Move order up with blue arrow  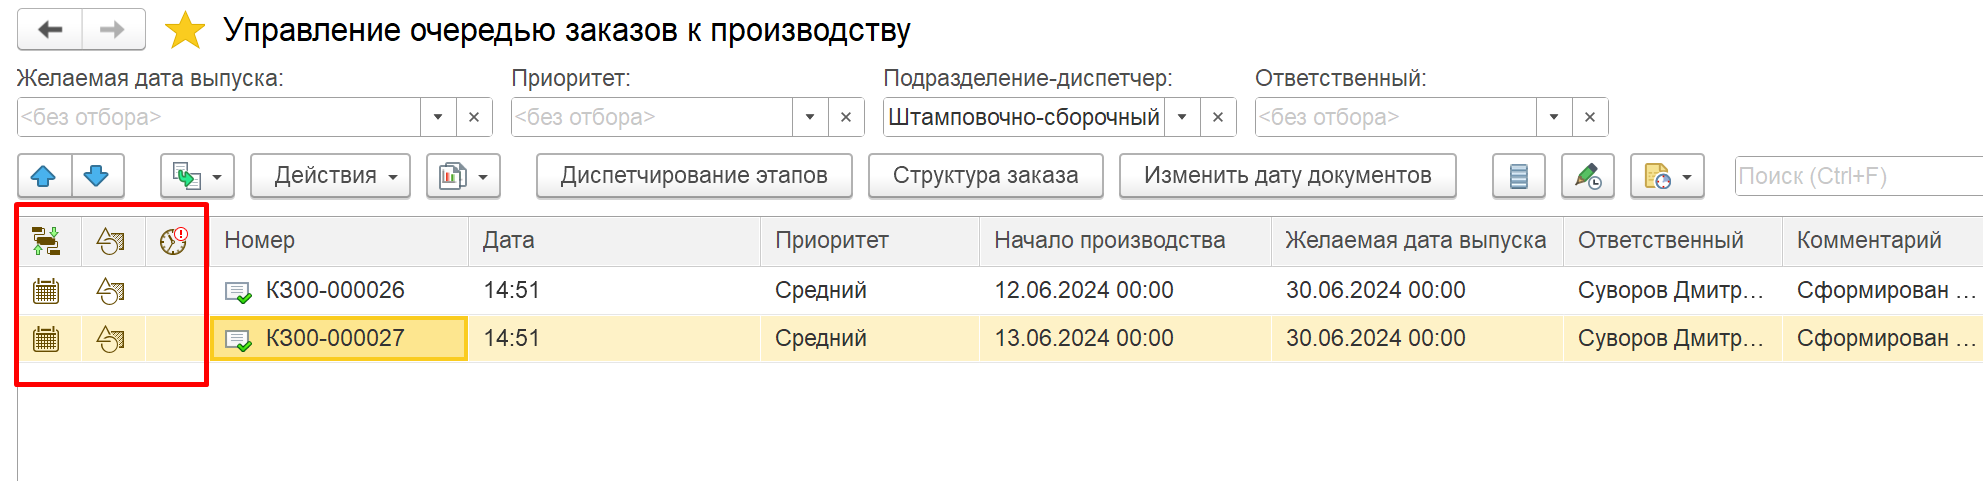pos(44,176)
